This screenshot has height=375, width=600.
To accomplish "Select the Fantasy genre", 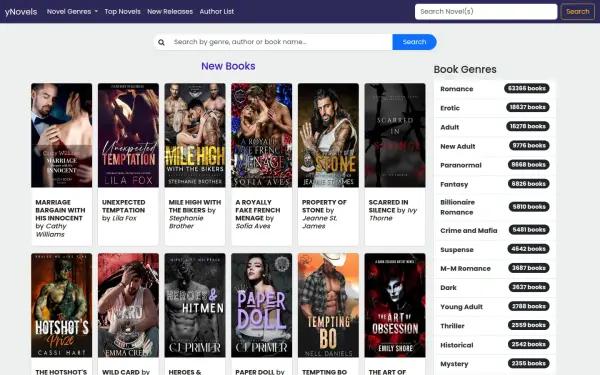I will [x=495, y=184].
